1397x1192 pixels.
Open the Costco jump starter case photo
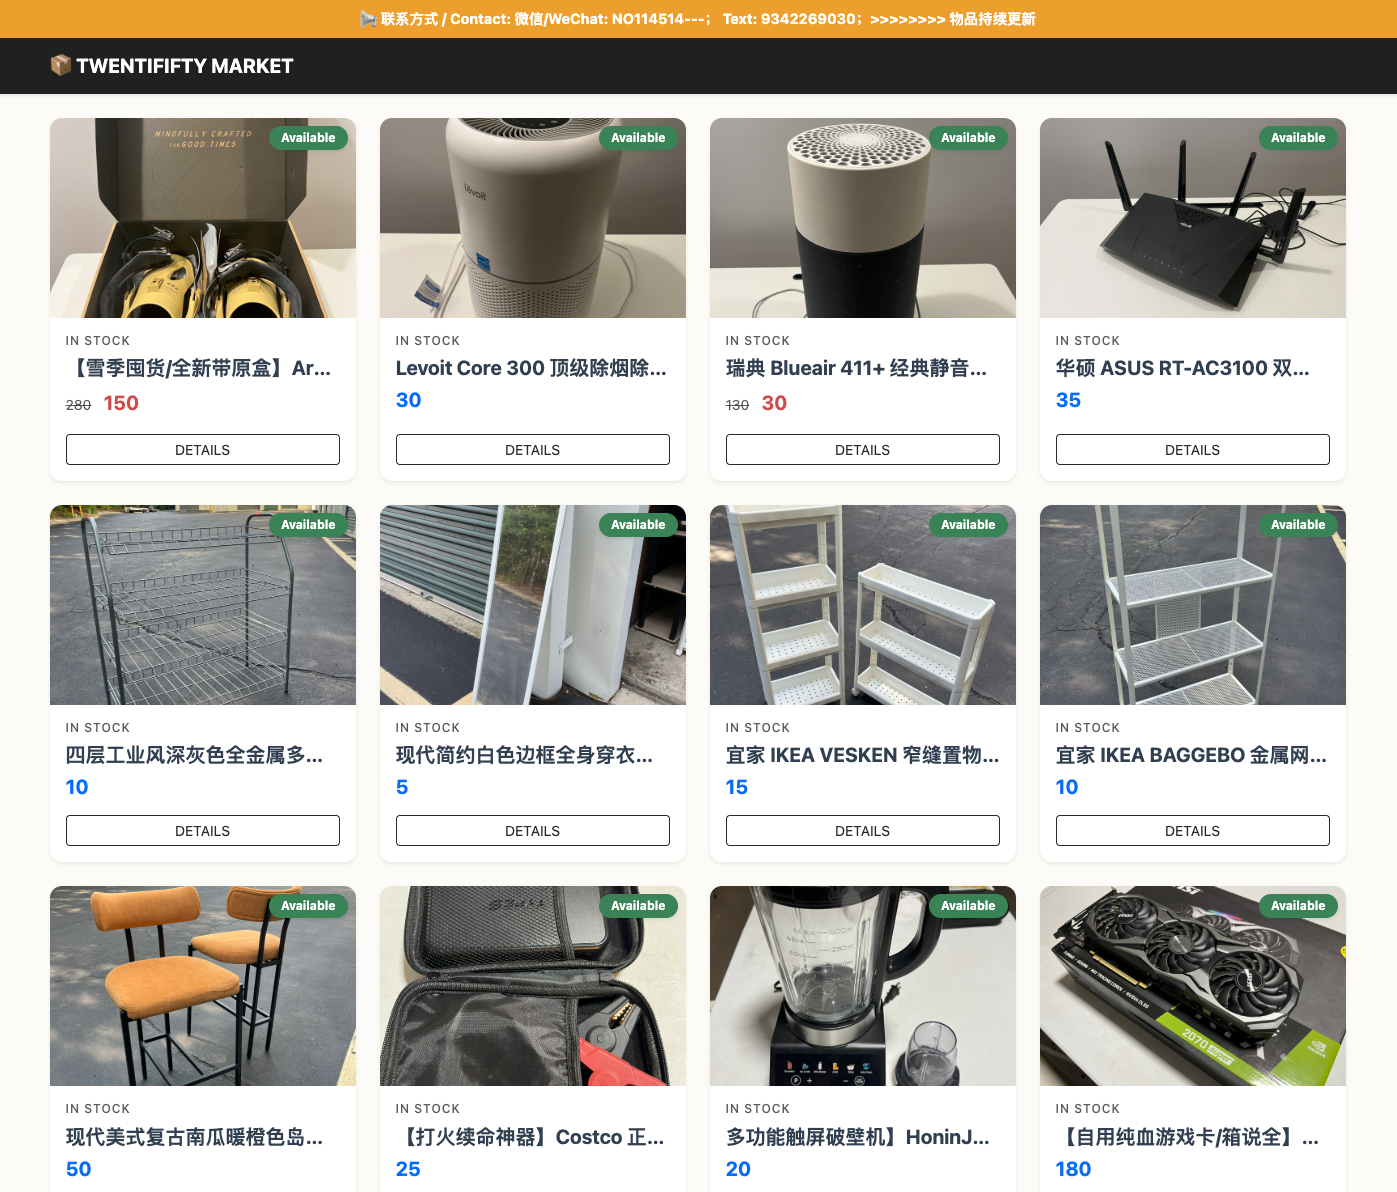[x=533, y=986]
